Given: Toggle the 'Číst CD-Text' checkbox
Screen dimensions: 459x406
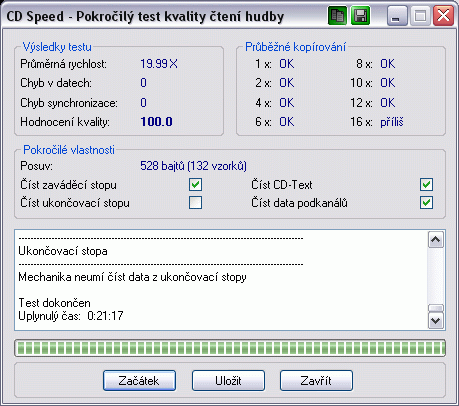Looking at the screenshot, I should [x=426, y=185].
